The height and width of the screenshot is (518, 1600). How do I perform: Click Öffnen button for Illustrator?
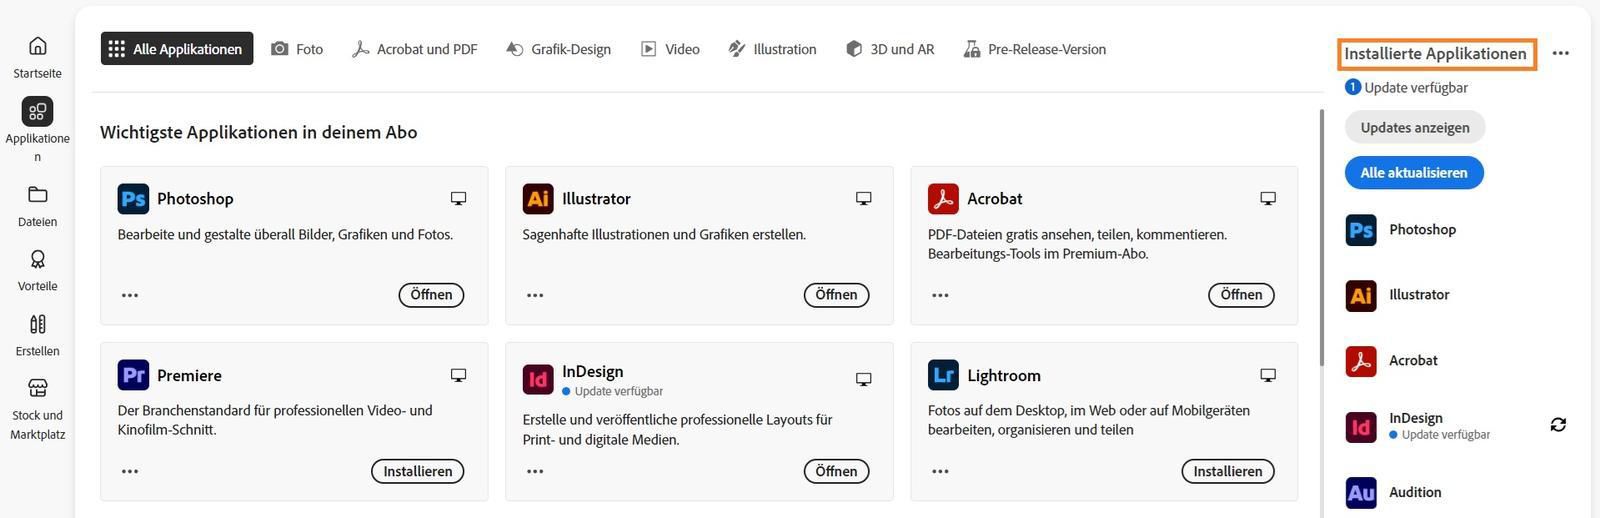pos(836,295)
